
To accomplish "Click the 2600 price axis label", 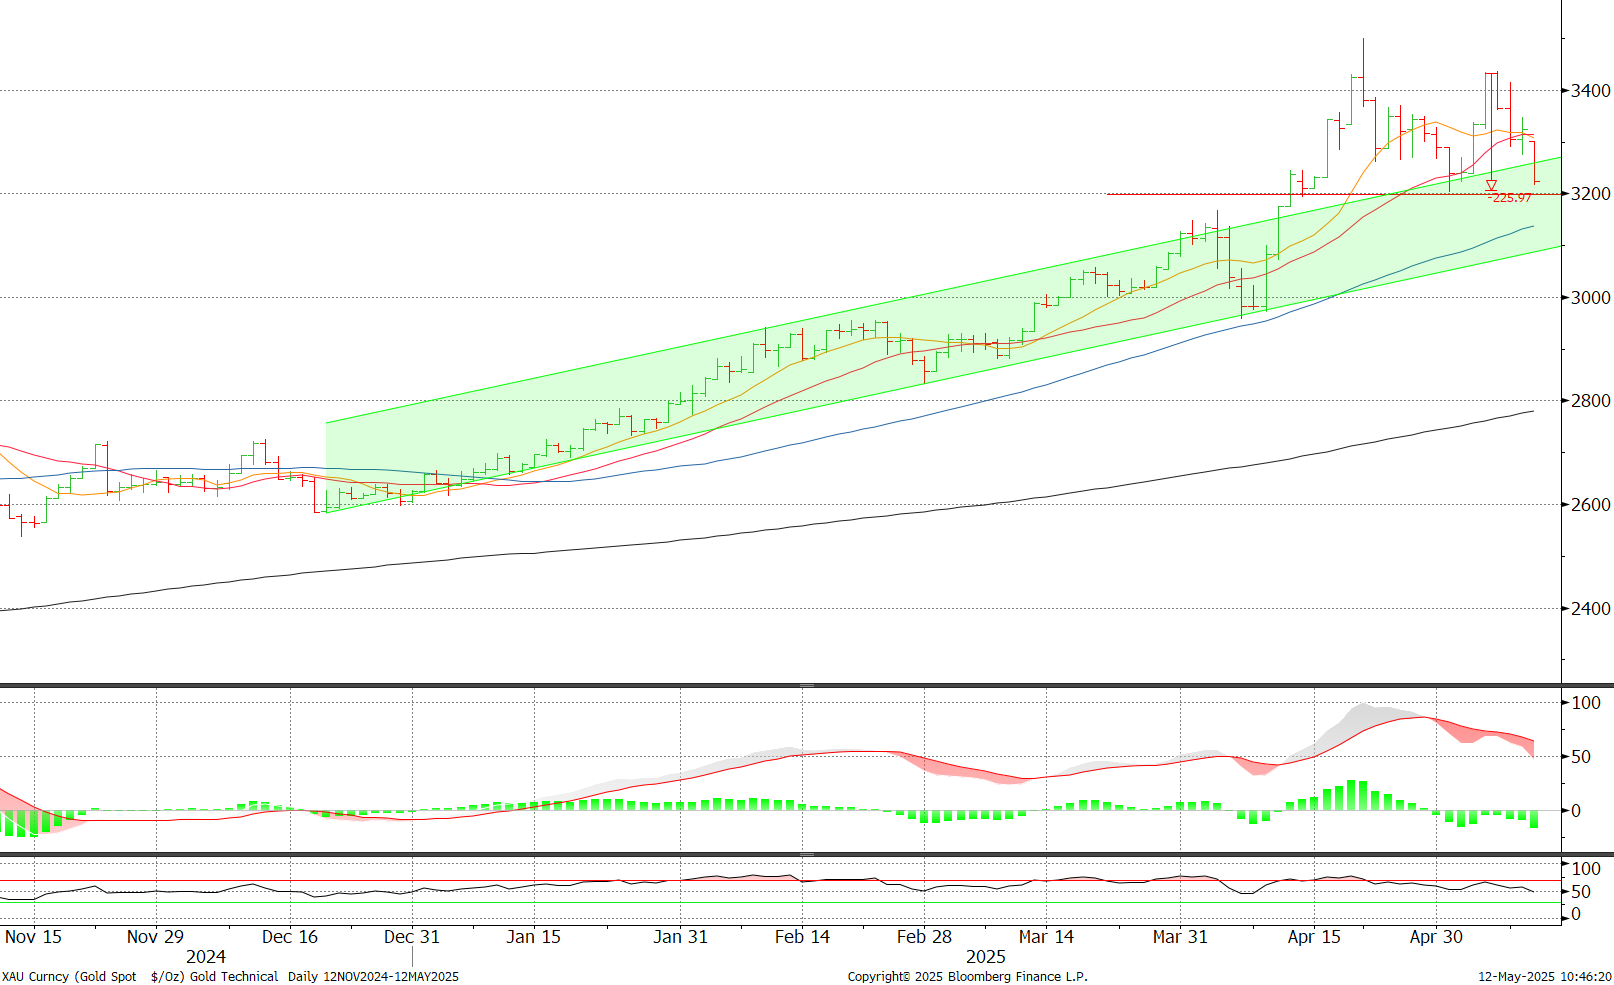I will pos(1591,505).
